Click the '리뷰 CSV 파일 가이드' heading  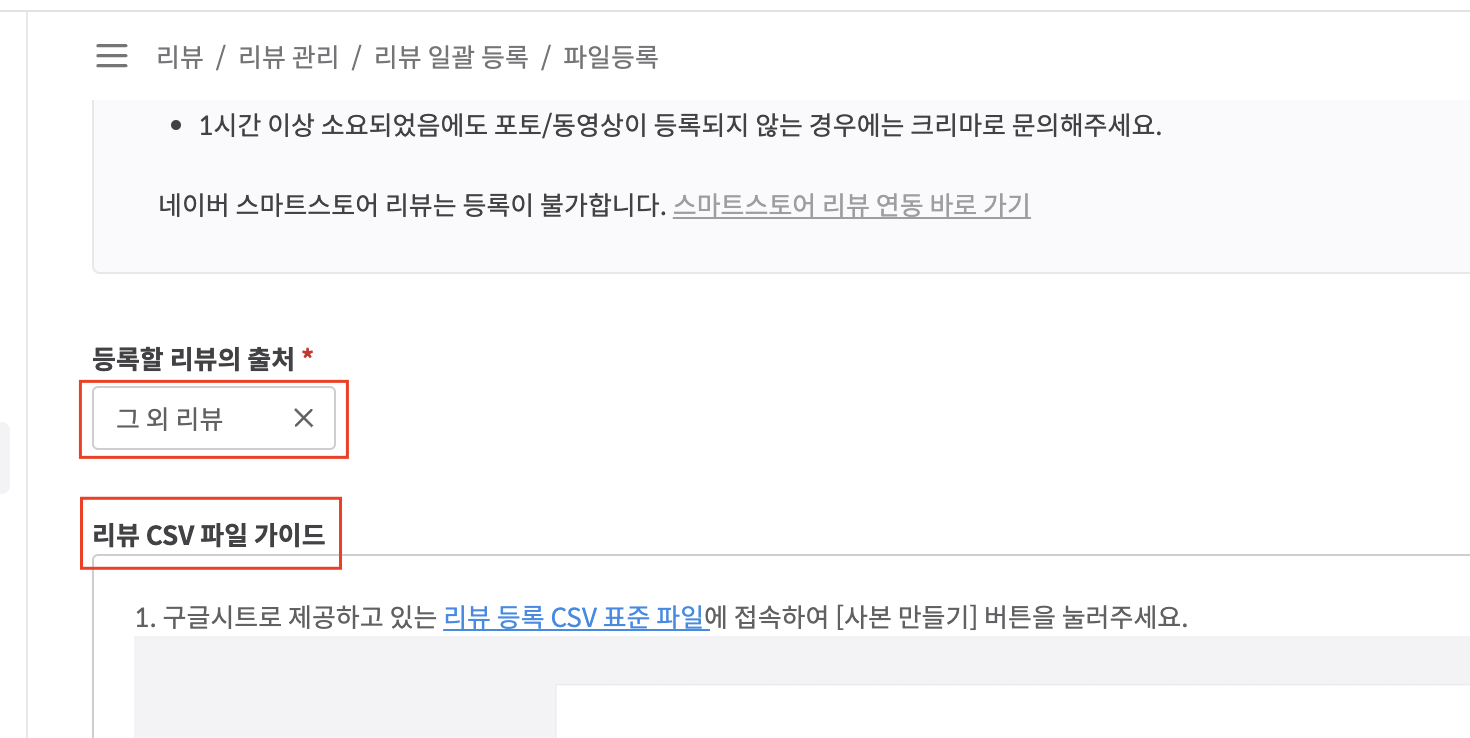click(209, 535)
